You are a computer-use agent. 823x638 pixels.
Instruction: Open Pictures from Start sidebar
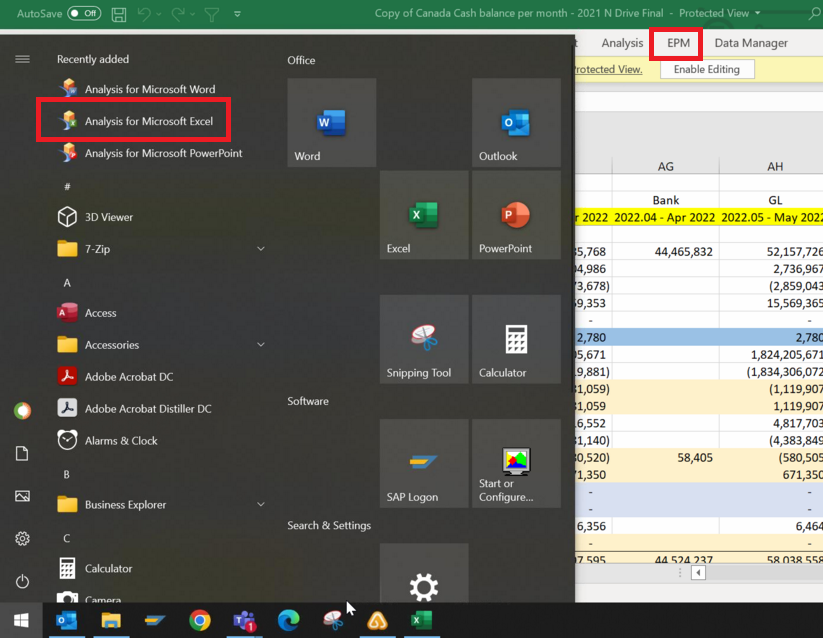[x=22, y=496]
